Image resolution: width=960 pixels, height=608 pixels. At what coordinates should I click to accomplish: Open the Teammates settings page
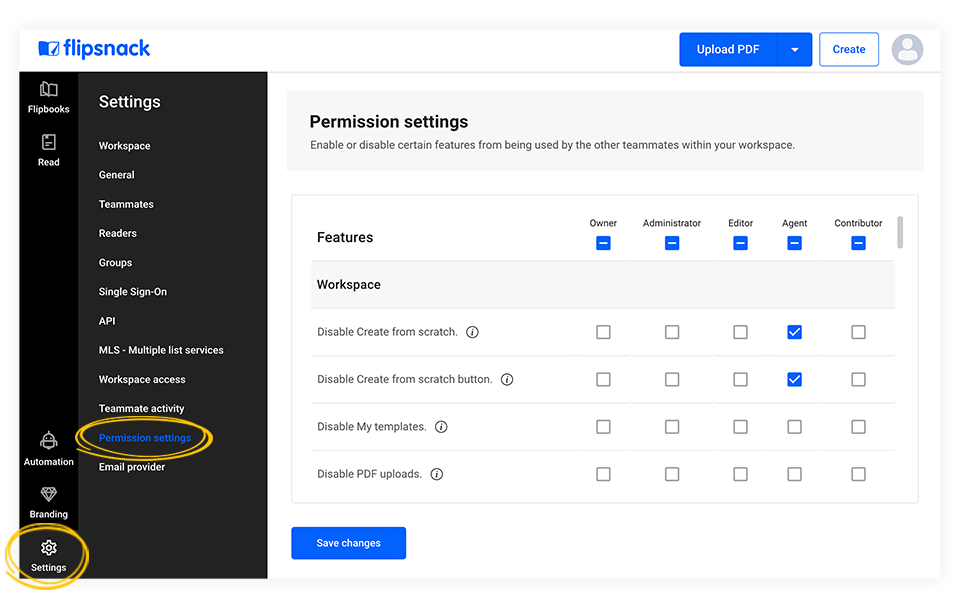126,204
